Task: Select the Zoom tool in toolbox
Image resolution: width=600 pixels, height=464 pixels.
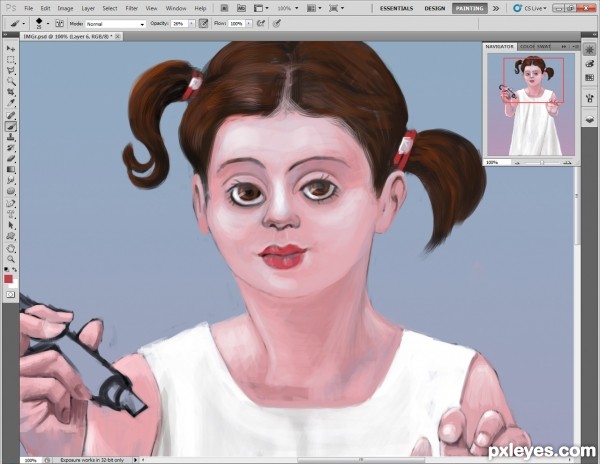Action: [x=11, y=259]
